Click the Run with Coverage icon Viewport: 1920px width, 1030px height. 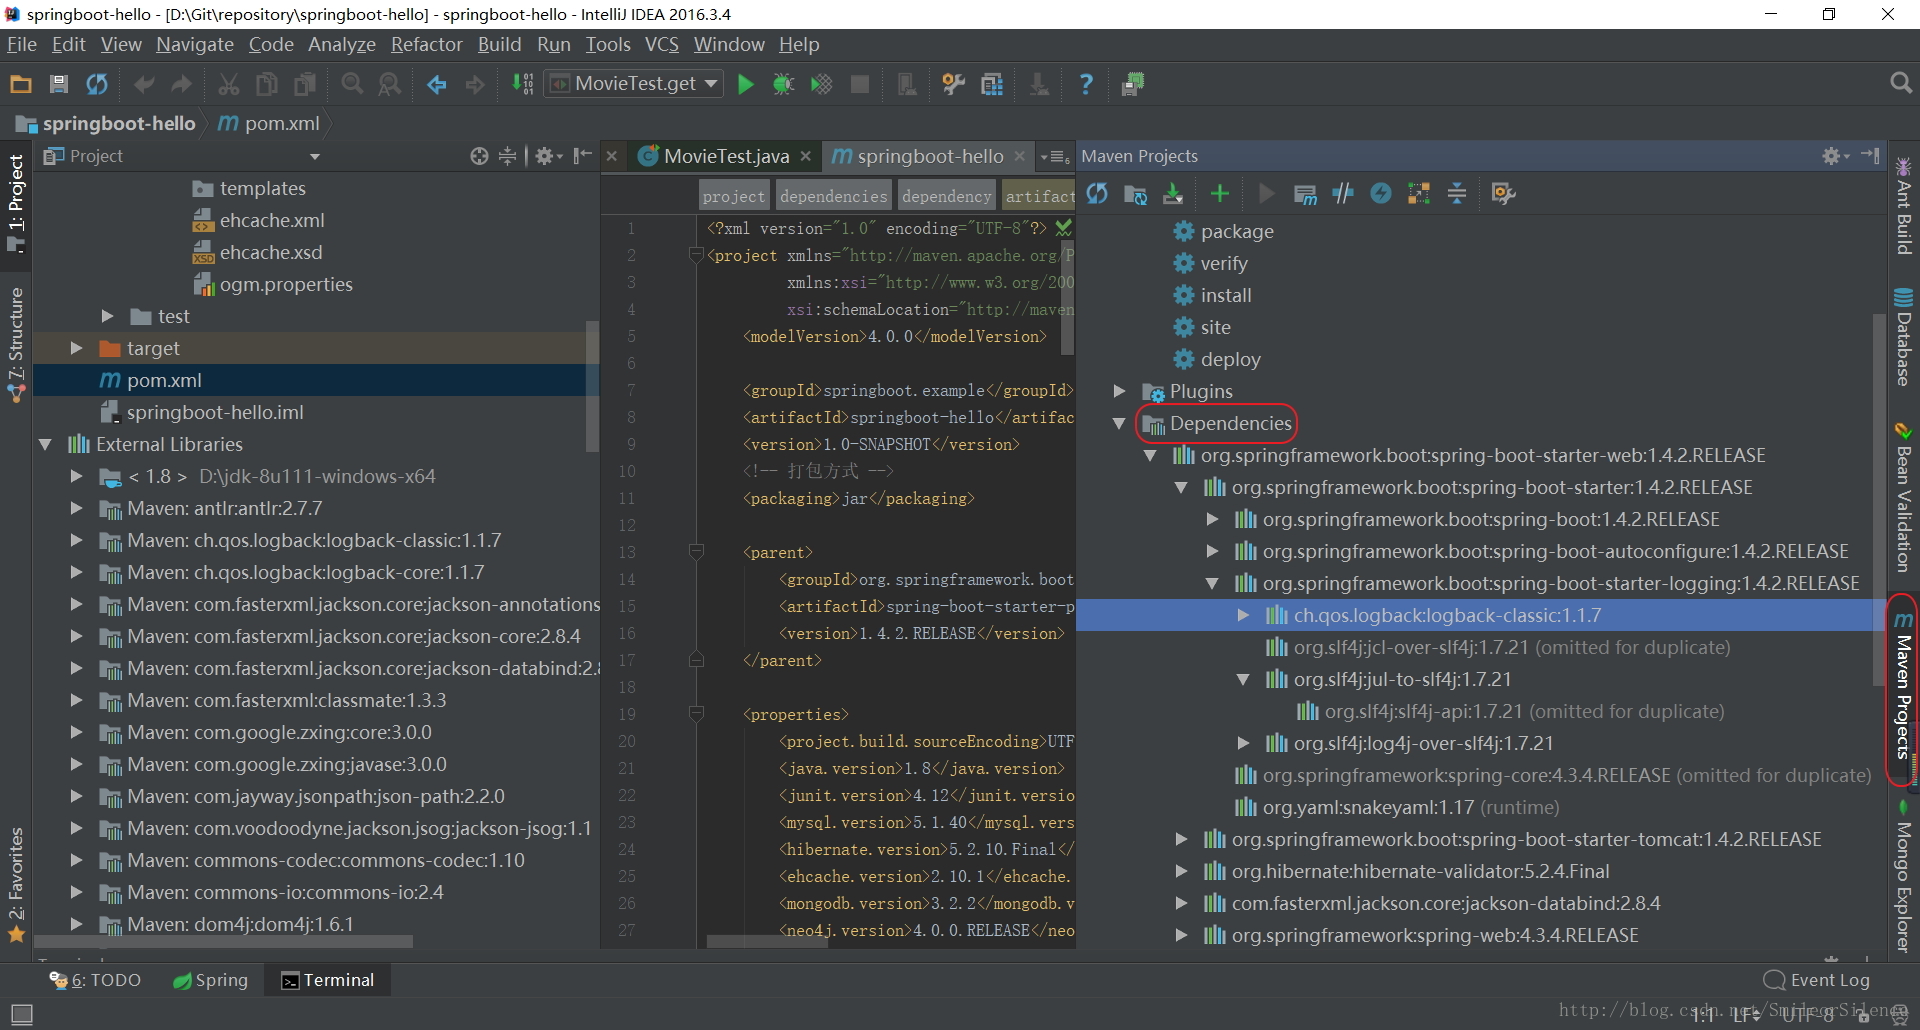point(821,84)
